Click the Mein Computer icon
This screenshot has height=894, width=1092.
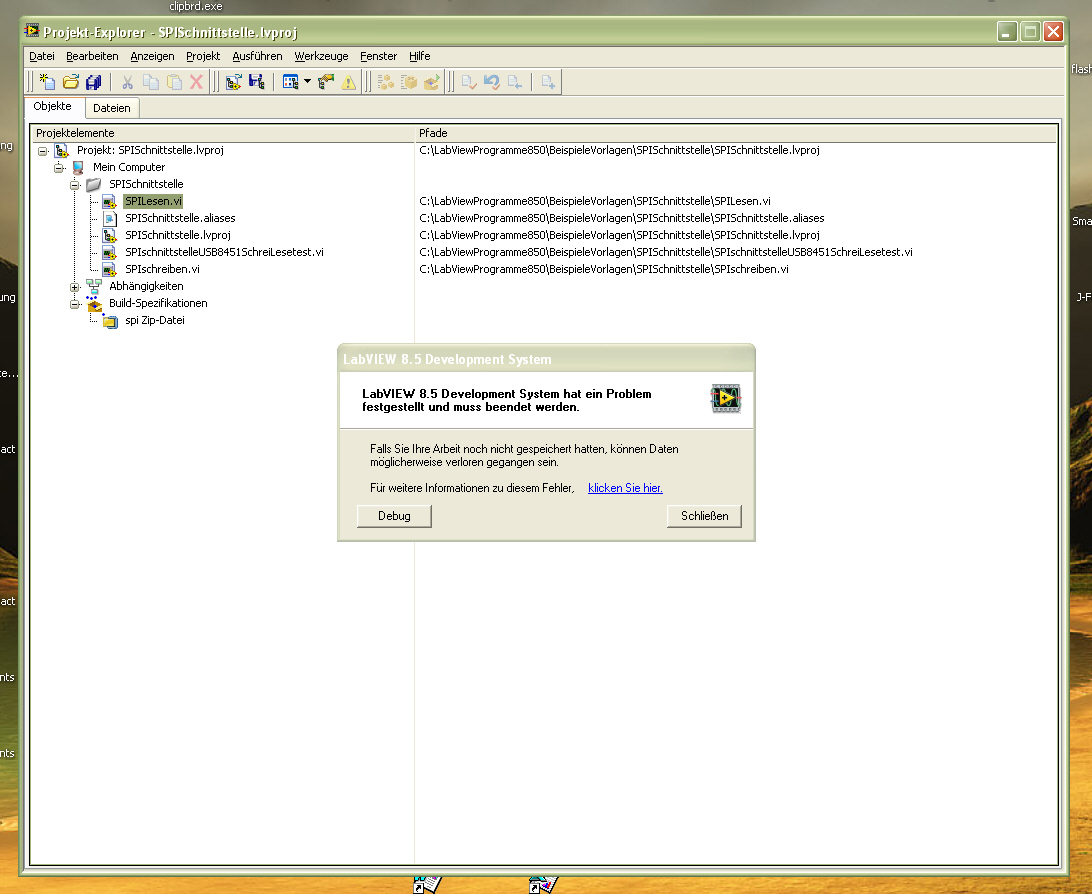click(78, 168)
